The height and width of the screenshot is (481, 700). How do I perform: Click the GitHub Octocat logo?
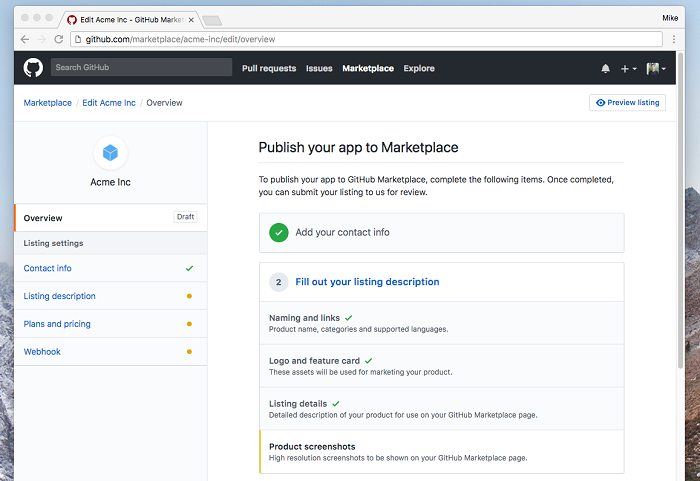33,68
